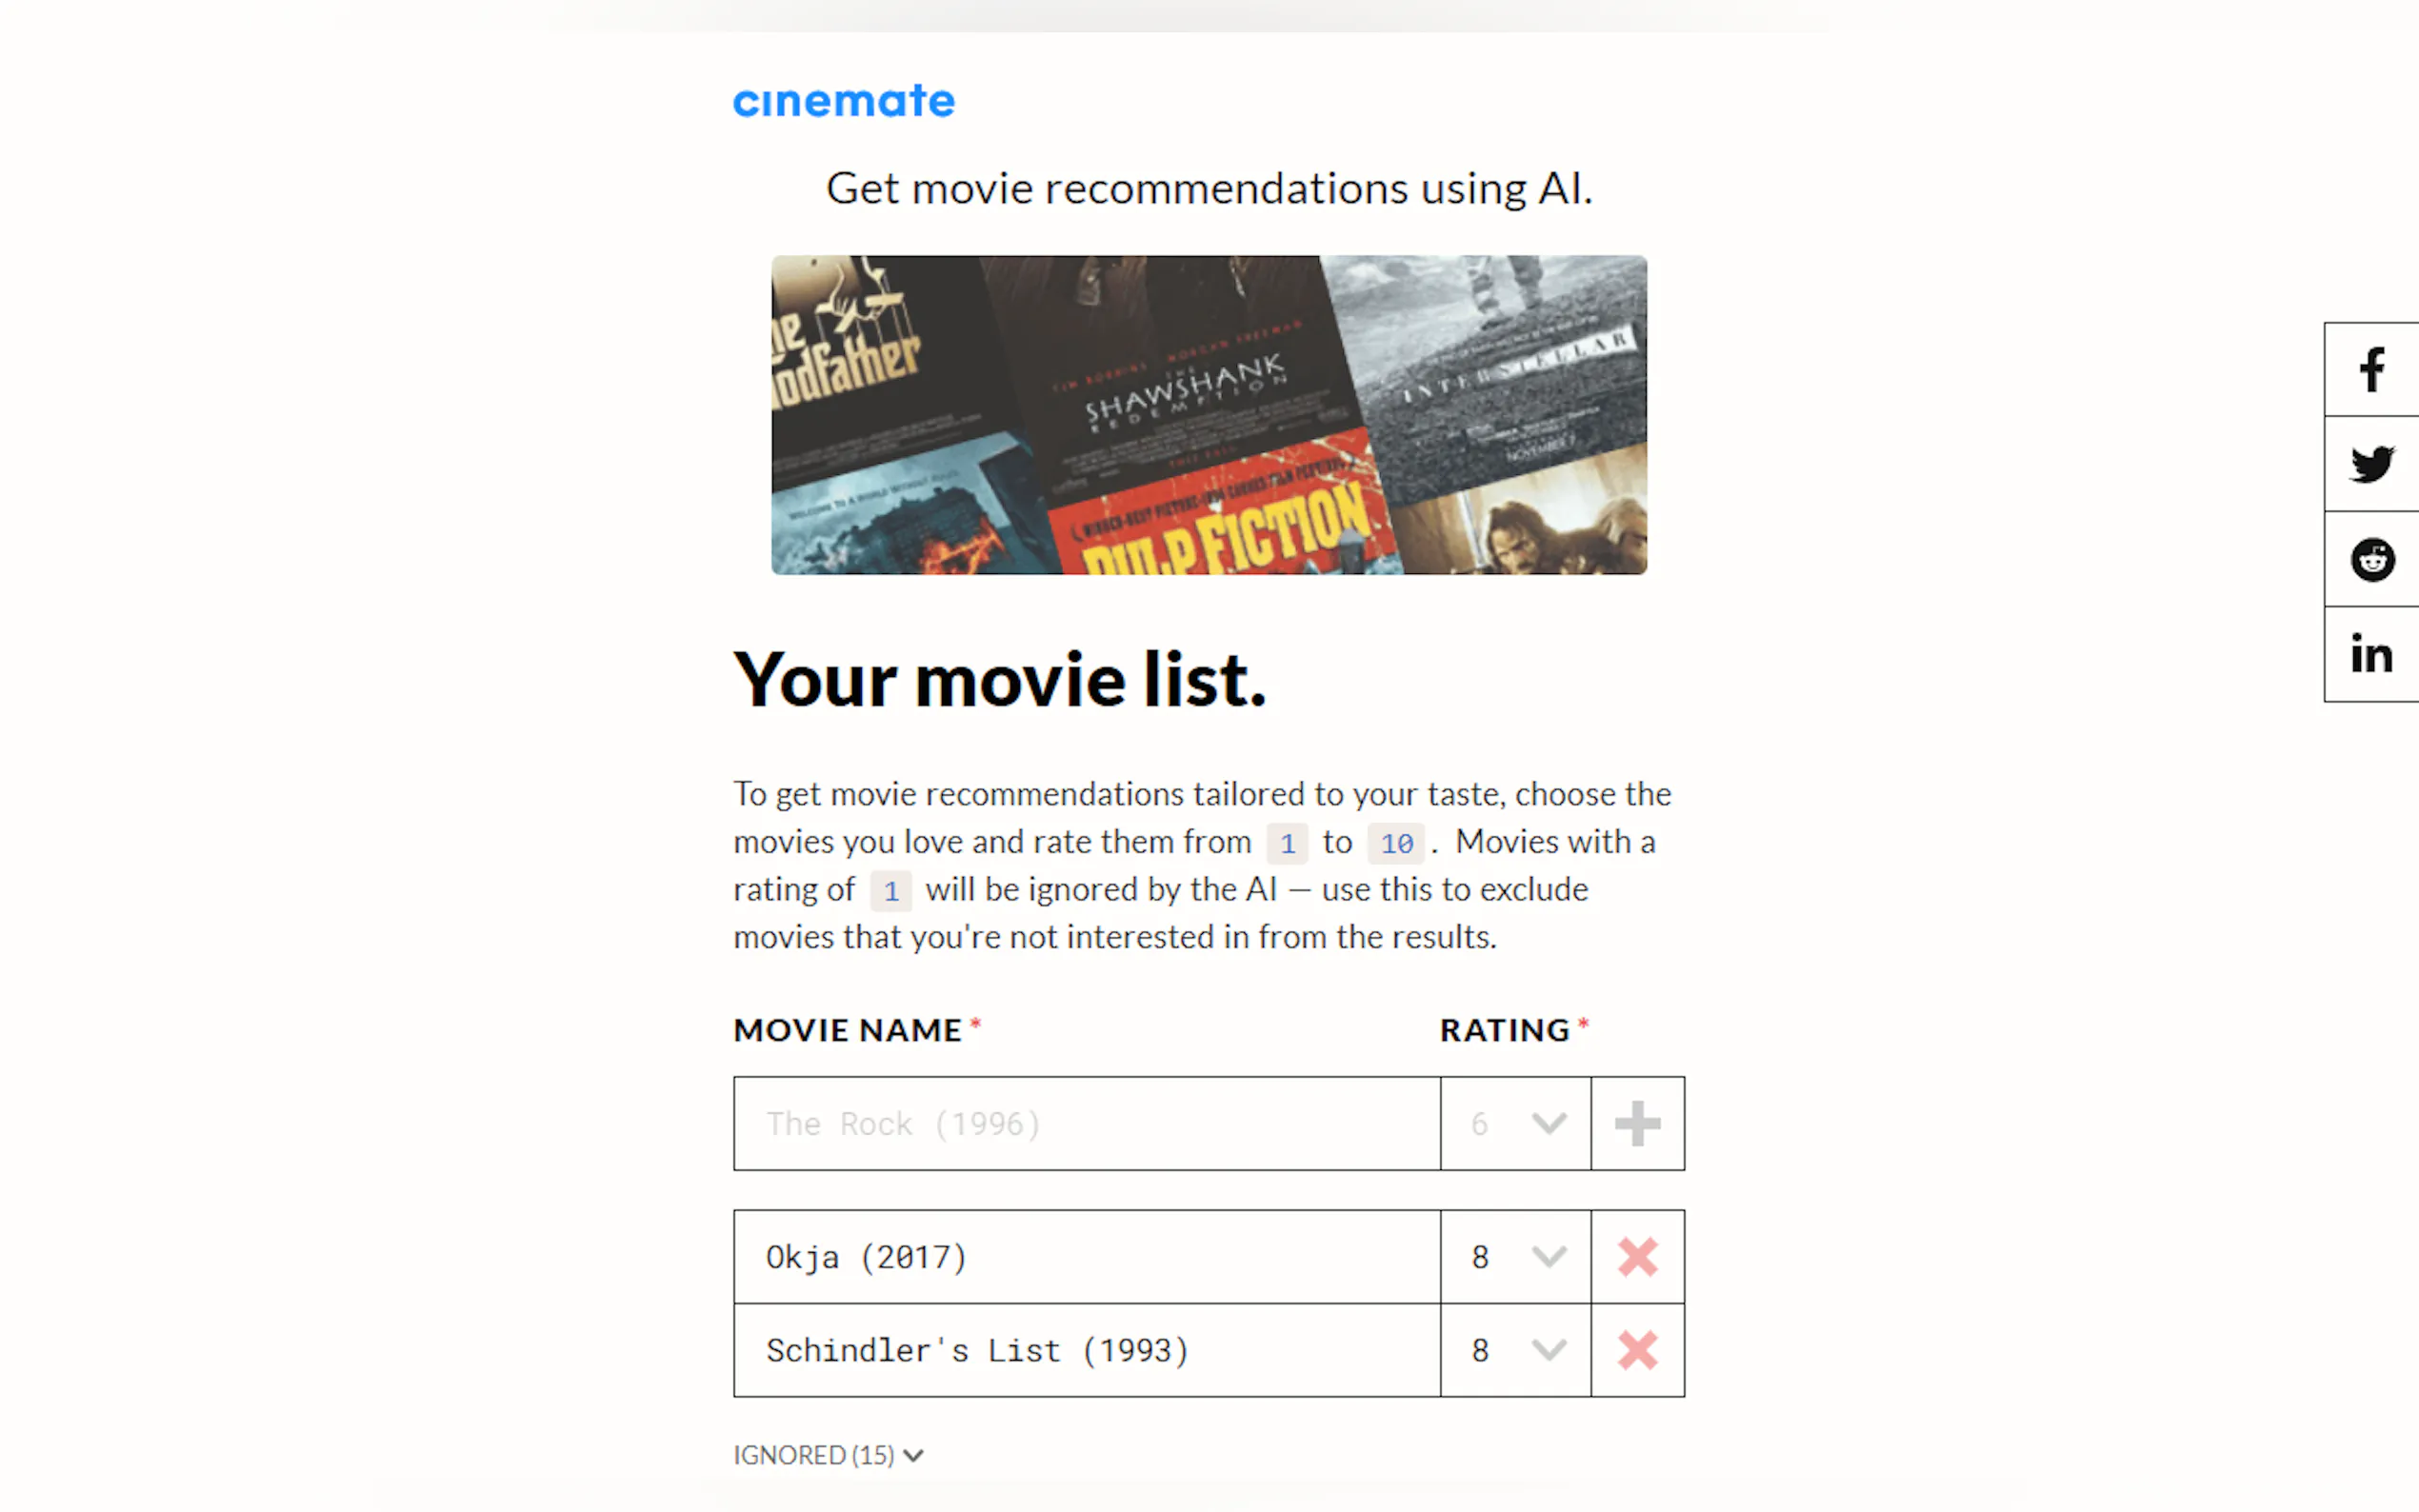Open Schindler's List rating dropdown
The width and height of the screenshot is (2419, 1512).
click(1515, 1350)
